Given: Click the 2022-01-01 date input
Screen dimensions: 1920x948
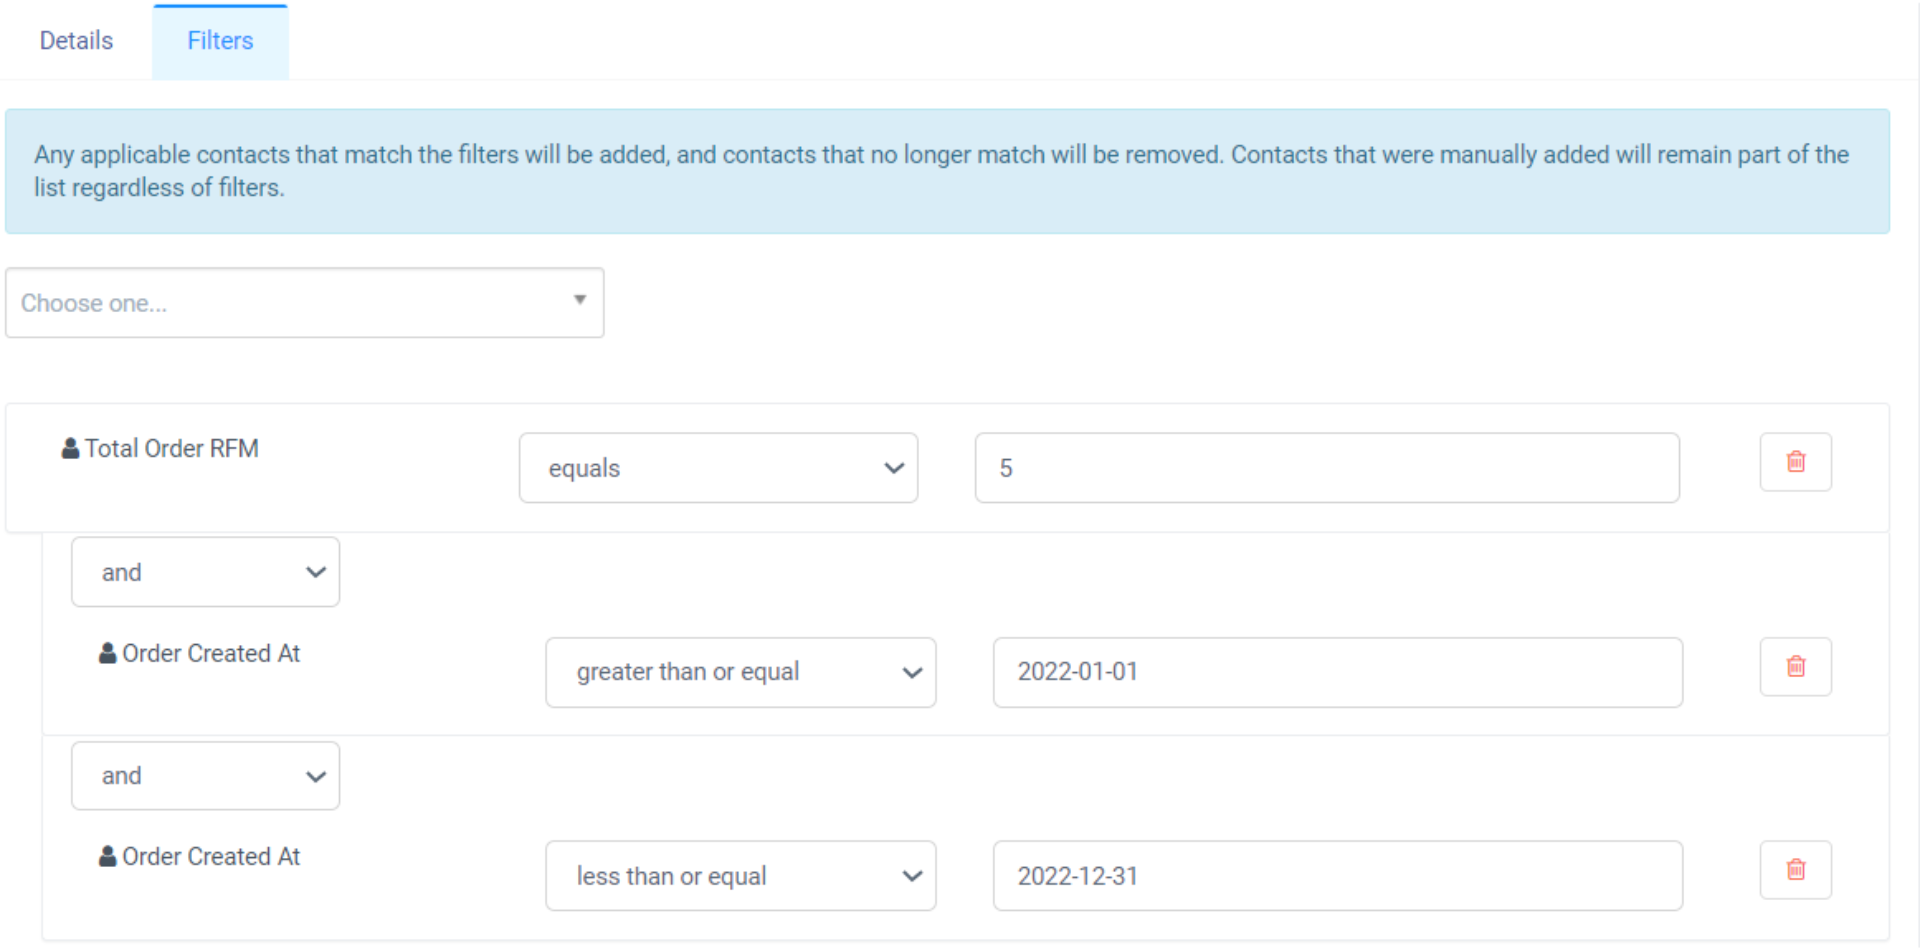Looking at the screenshot, I should [x=1337, y=672].
